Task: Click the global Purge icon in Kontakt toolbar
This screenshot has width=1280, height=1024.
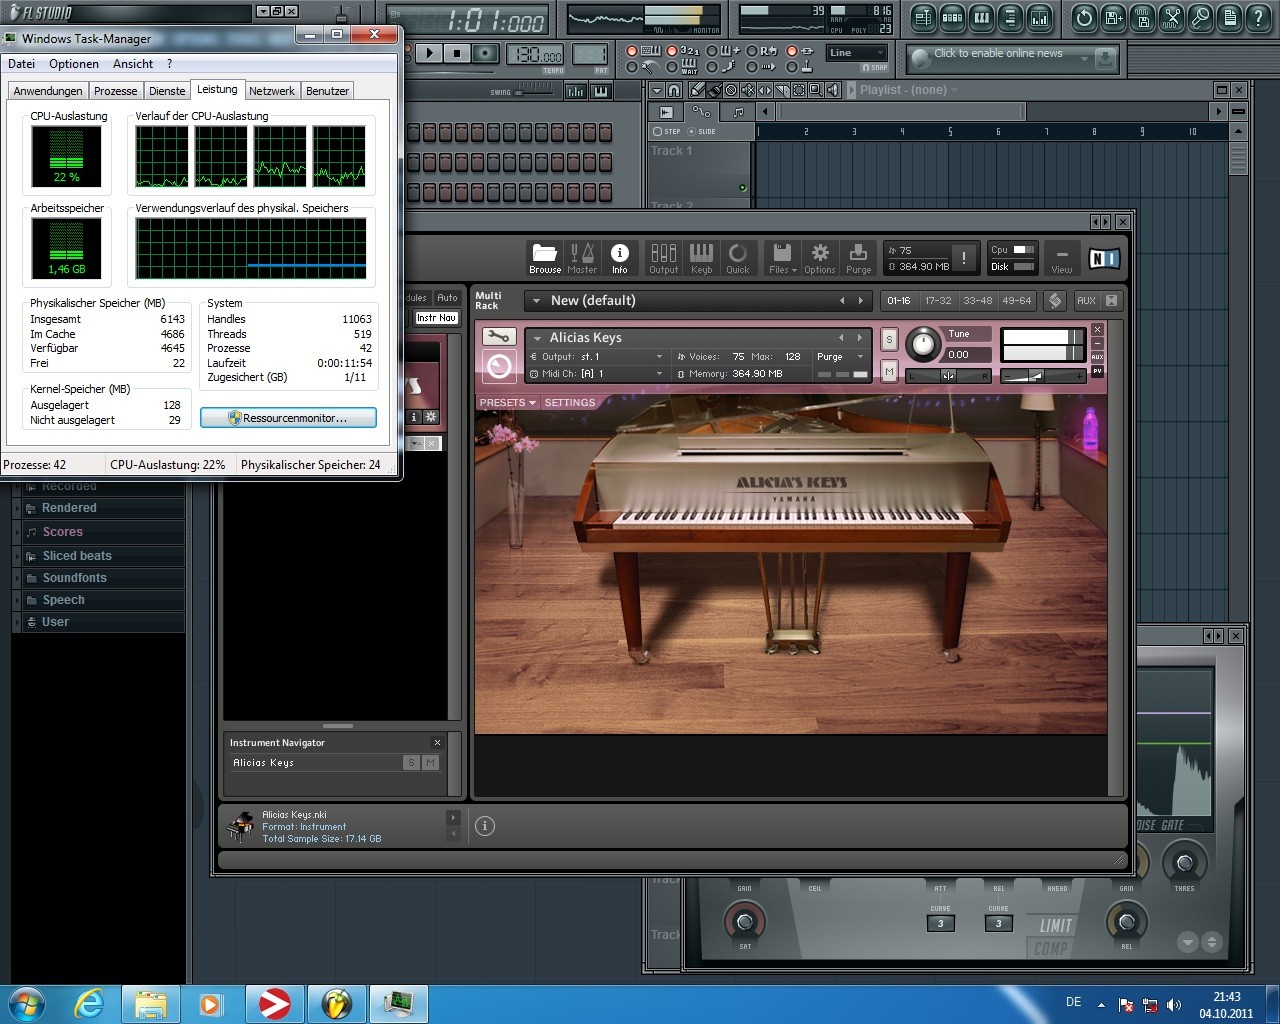Action: (858, 258)
